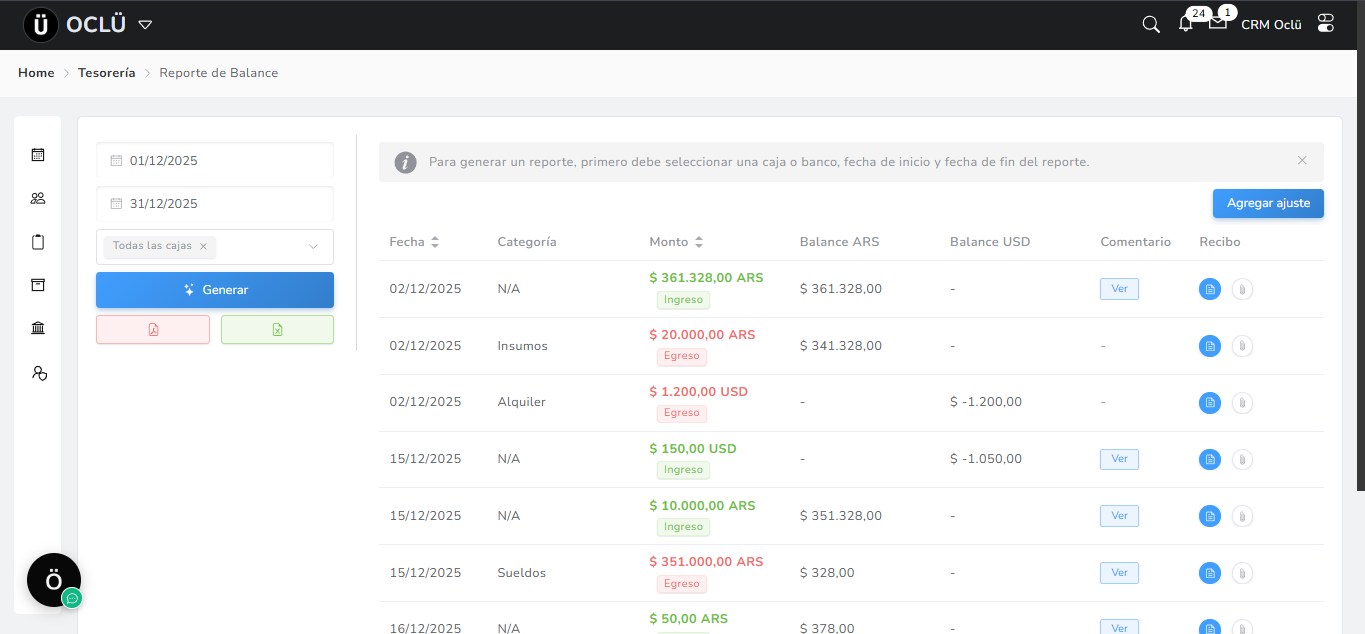Open attachment clip for $ 361.328,00 ARS row
The width and height of the screenshot is (1365, 634).
click(x=1242, y=289)
